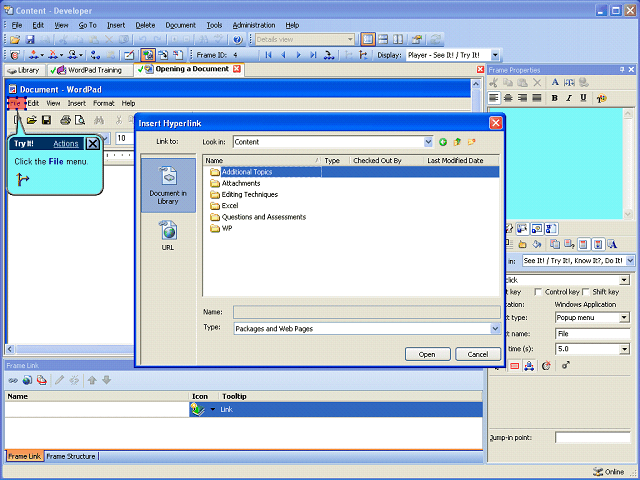
Task: Select Document in Library link option
Action: click(x=168, y=185)
